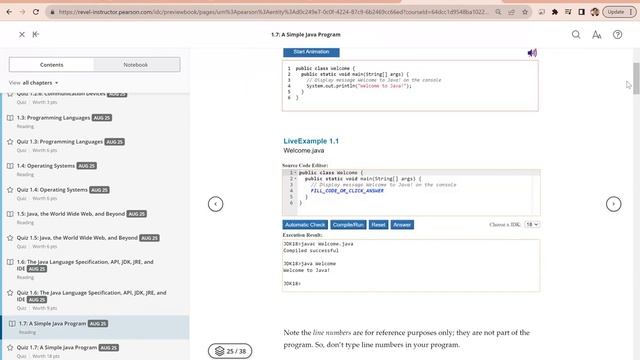Open the search tool in the reader header

[x=576, y=35]
